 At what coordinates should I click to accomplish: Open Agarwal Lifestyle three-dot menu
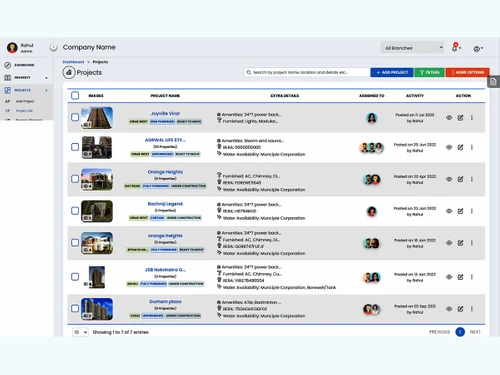(472, 147)
